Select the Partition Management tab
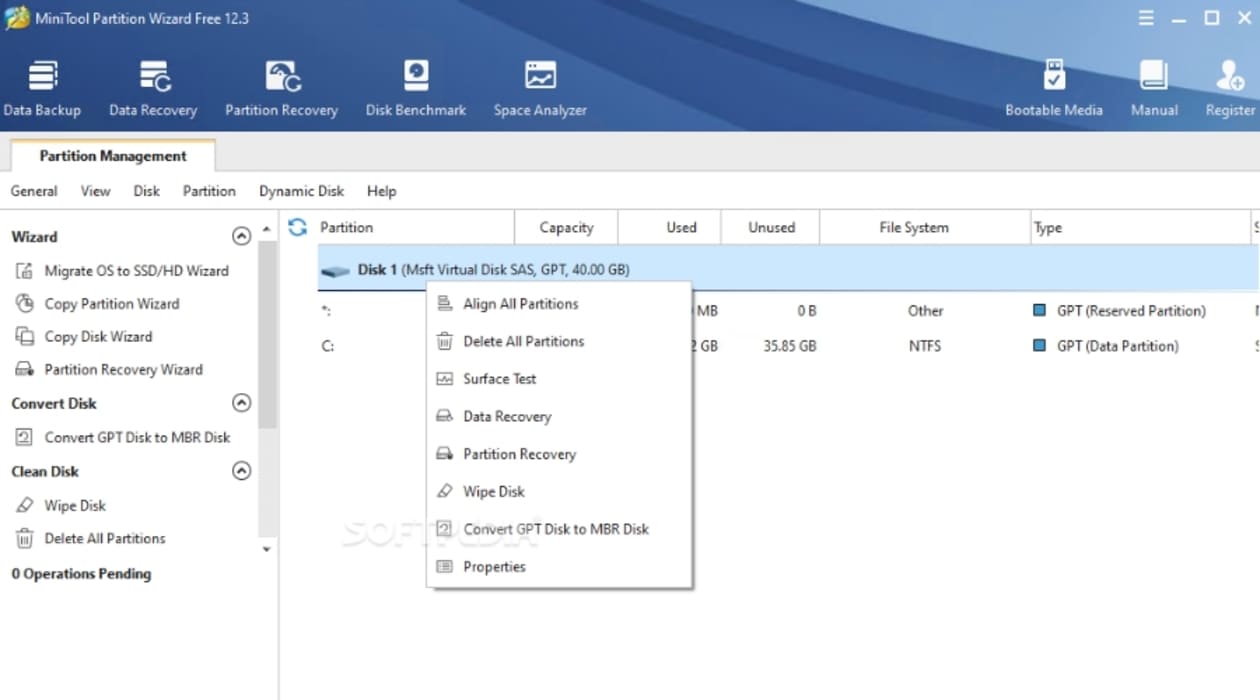The image size is (1260, 700). pos(113,156)
